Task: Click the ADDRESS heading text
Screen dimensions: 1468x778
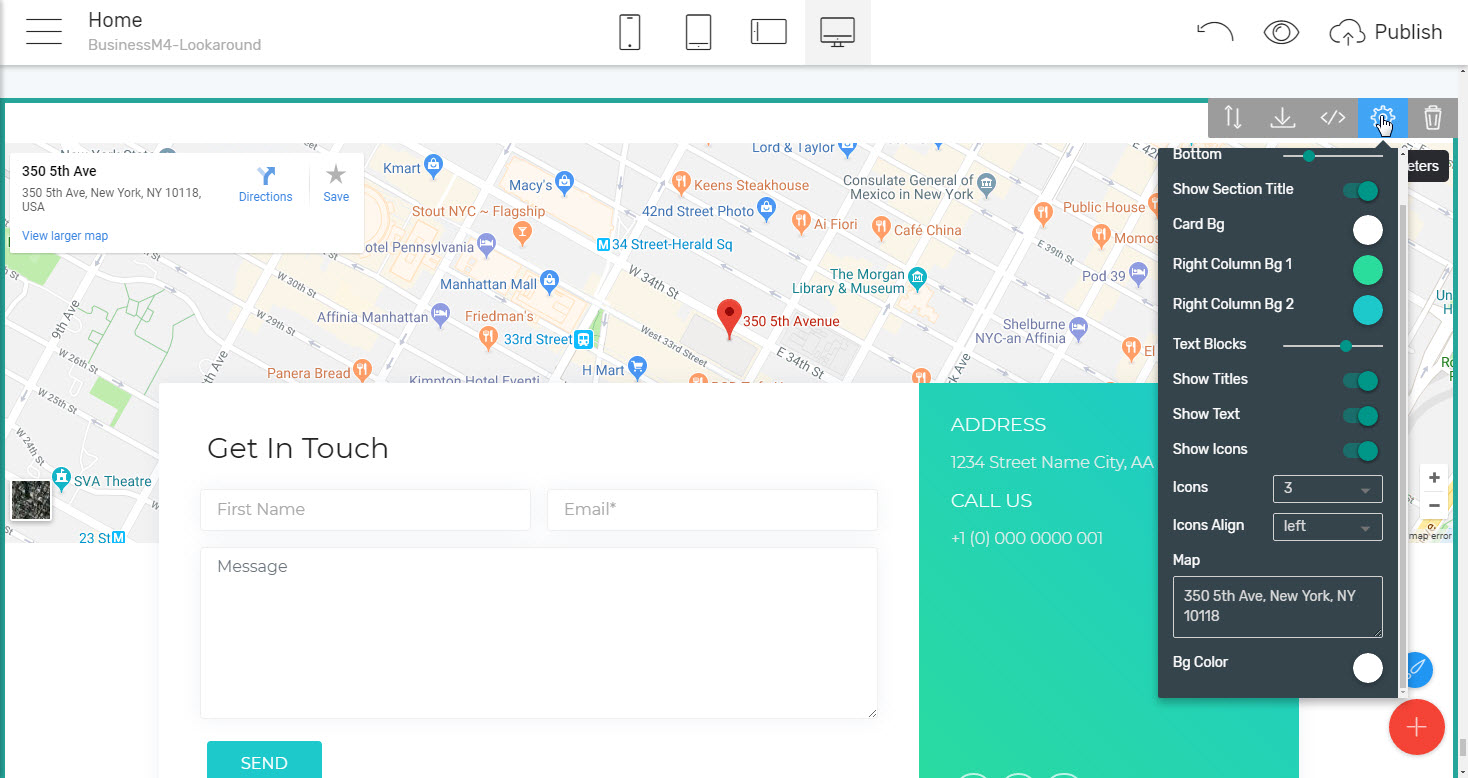Action: pyautogui.click(x=998, y=425)
